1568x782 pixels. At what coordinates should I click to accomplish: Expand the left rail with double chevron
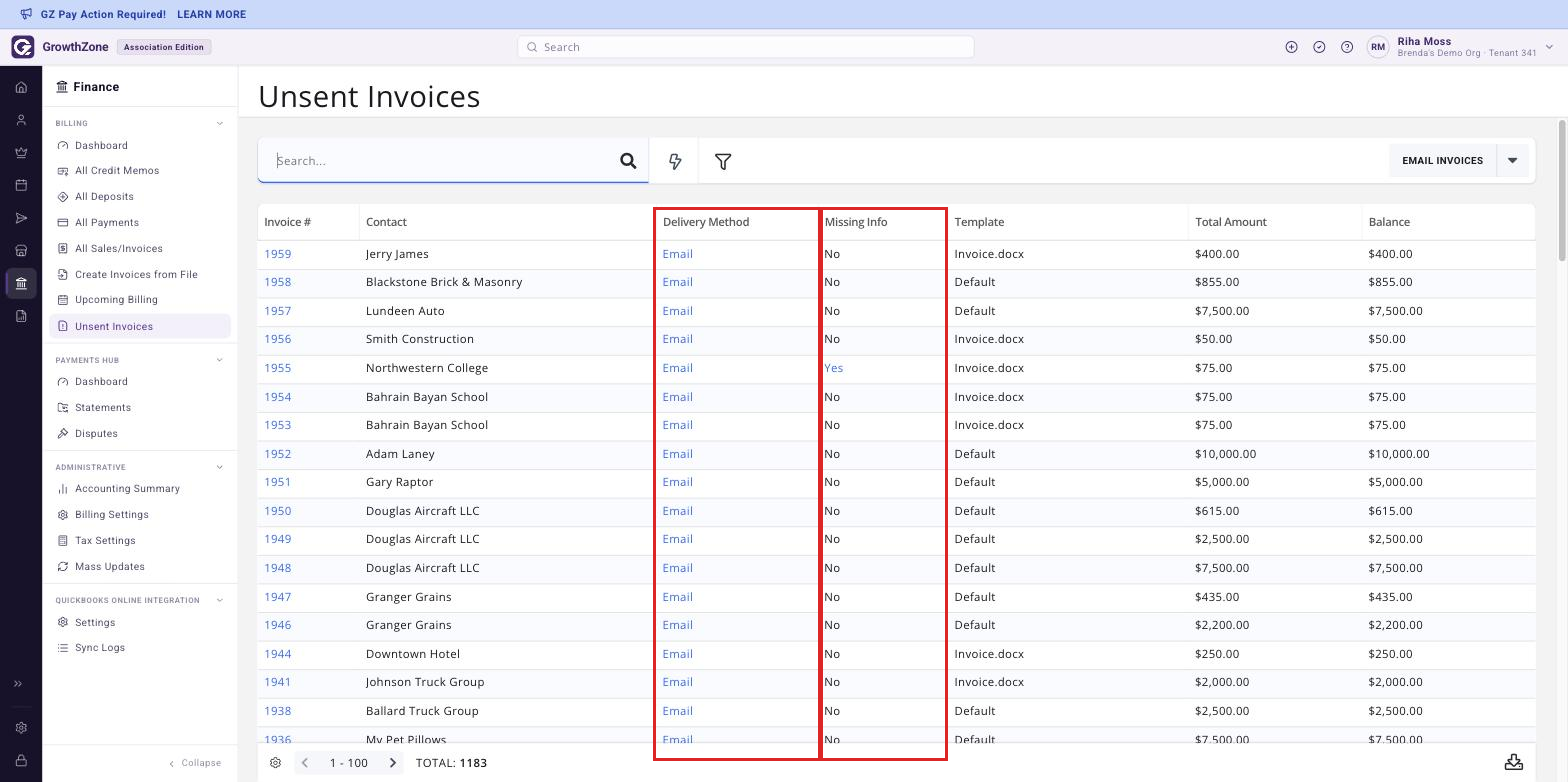pos(18,684)
